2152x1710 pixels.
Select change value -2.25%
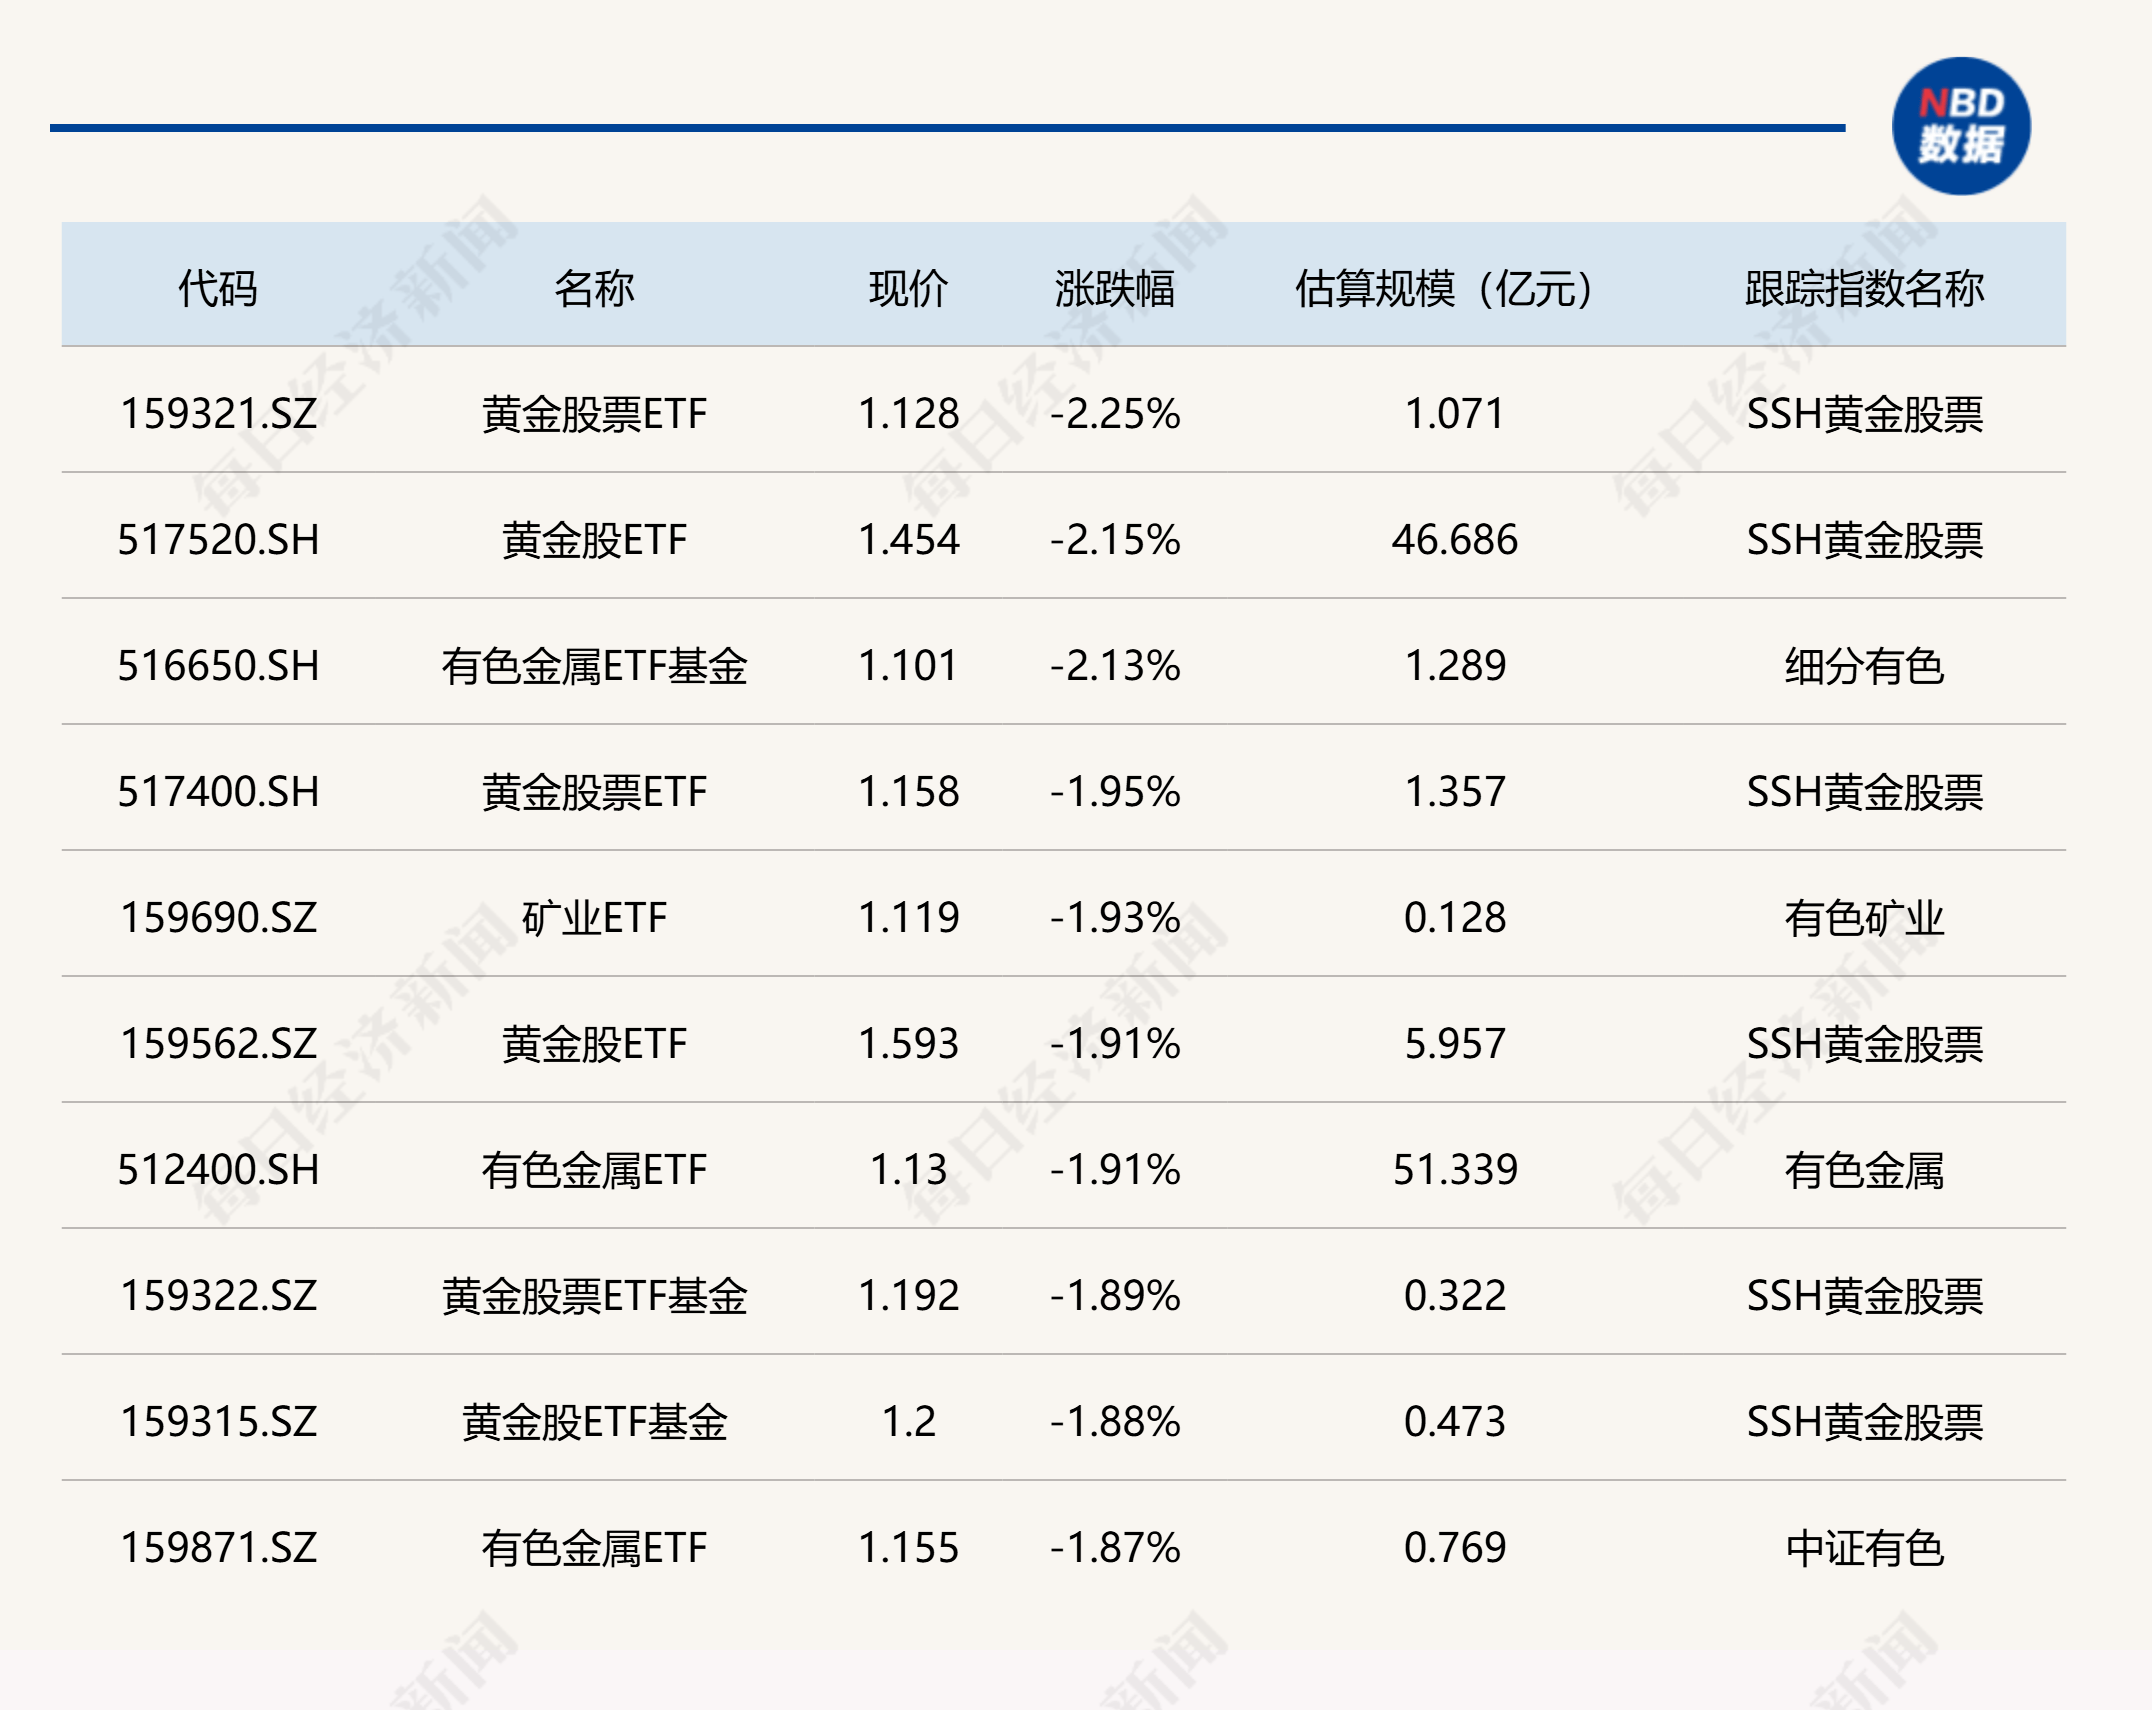tap(1115, 414)
